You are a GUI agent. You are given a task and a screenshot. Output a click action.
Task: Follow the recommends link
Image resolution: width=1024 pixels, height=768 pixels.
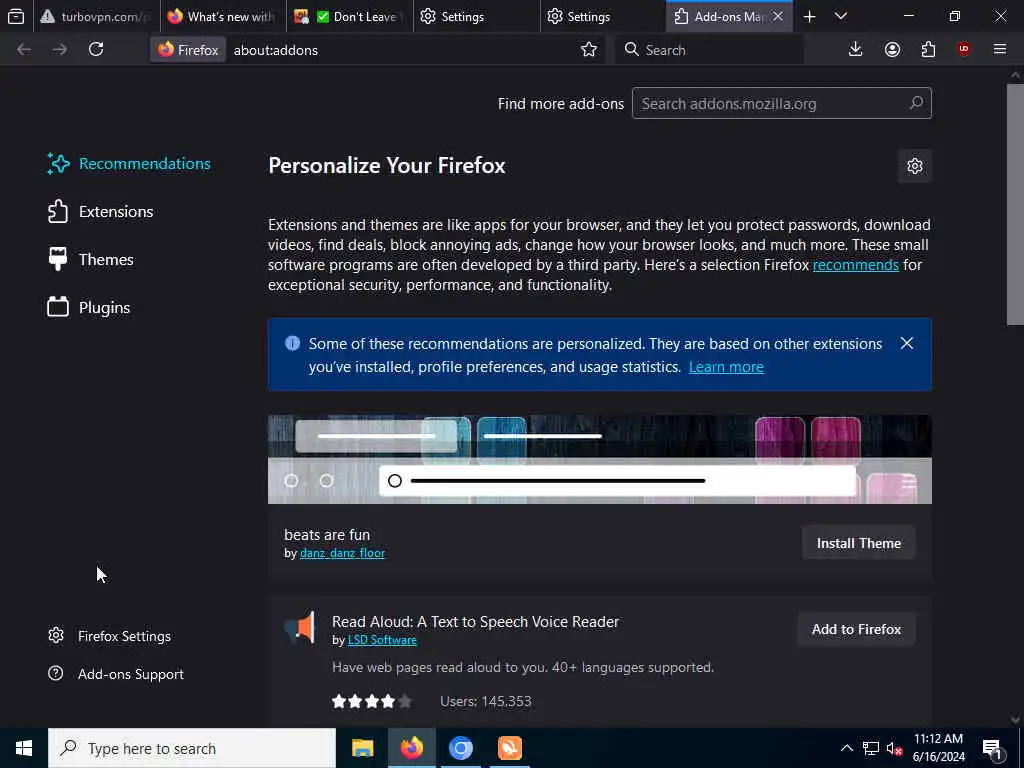pos(856,265)
